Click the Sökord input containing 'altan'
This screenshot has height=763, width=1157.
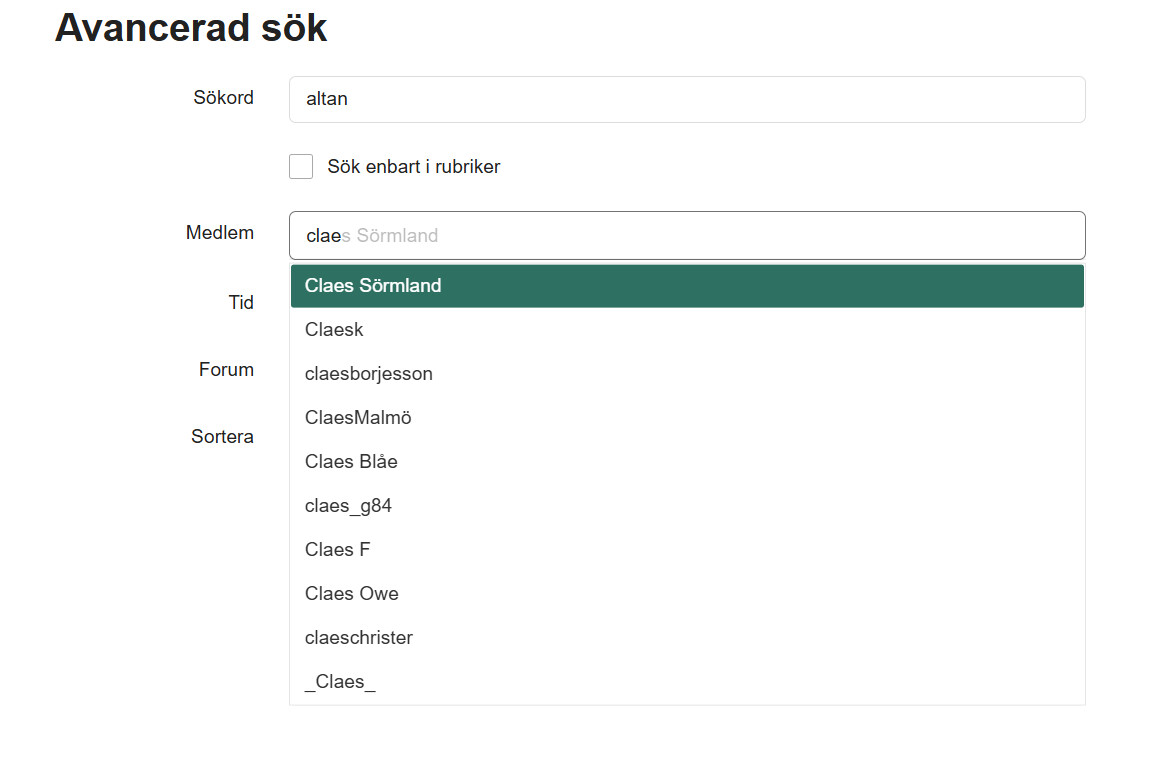[x=686, y=100]
